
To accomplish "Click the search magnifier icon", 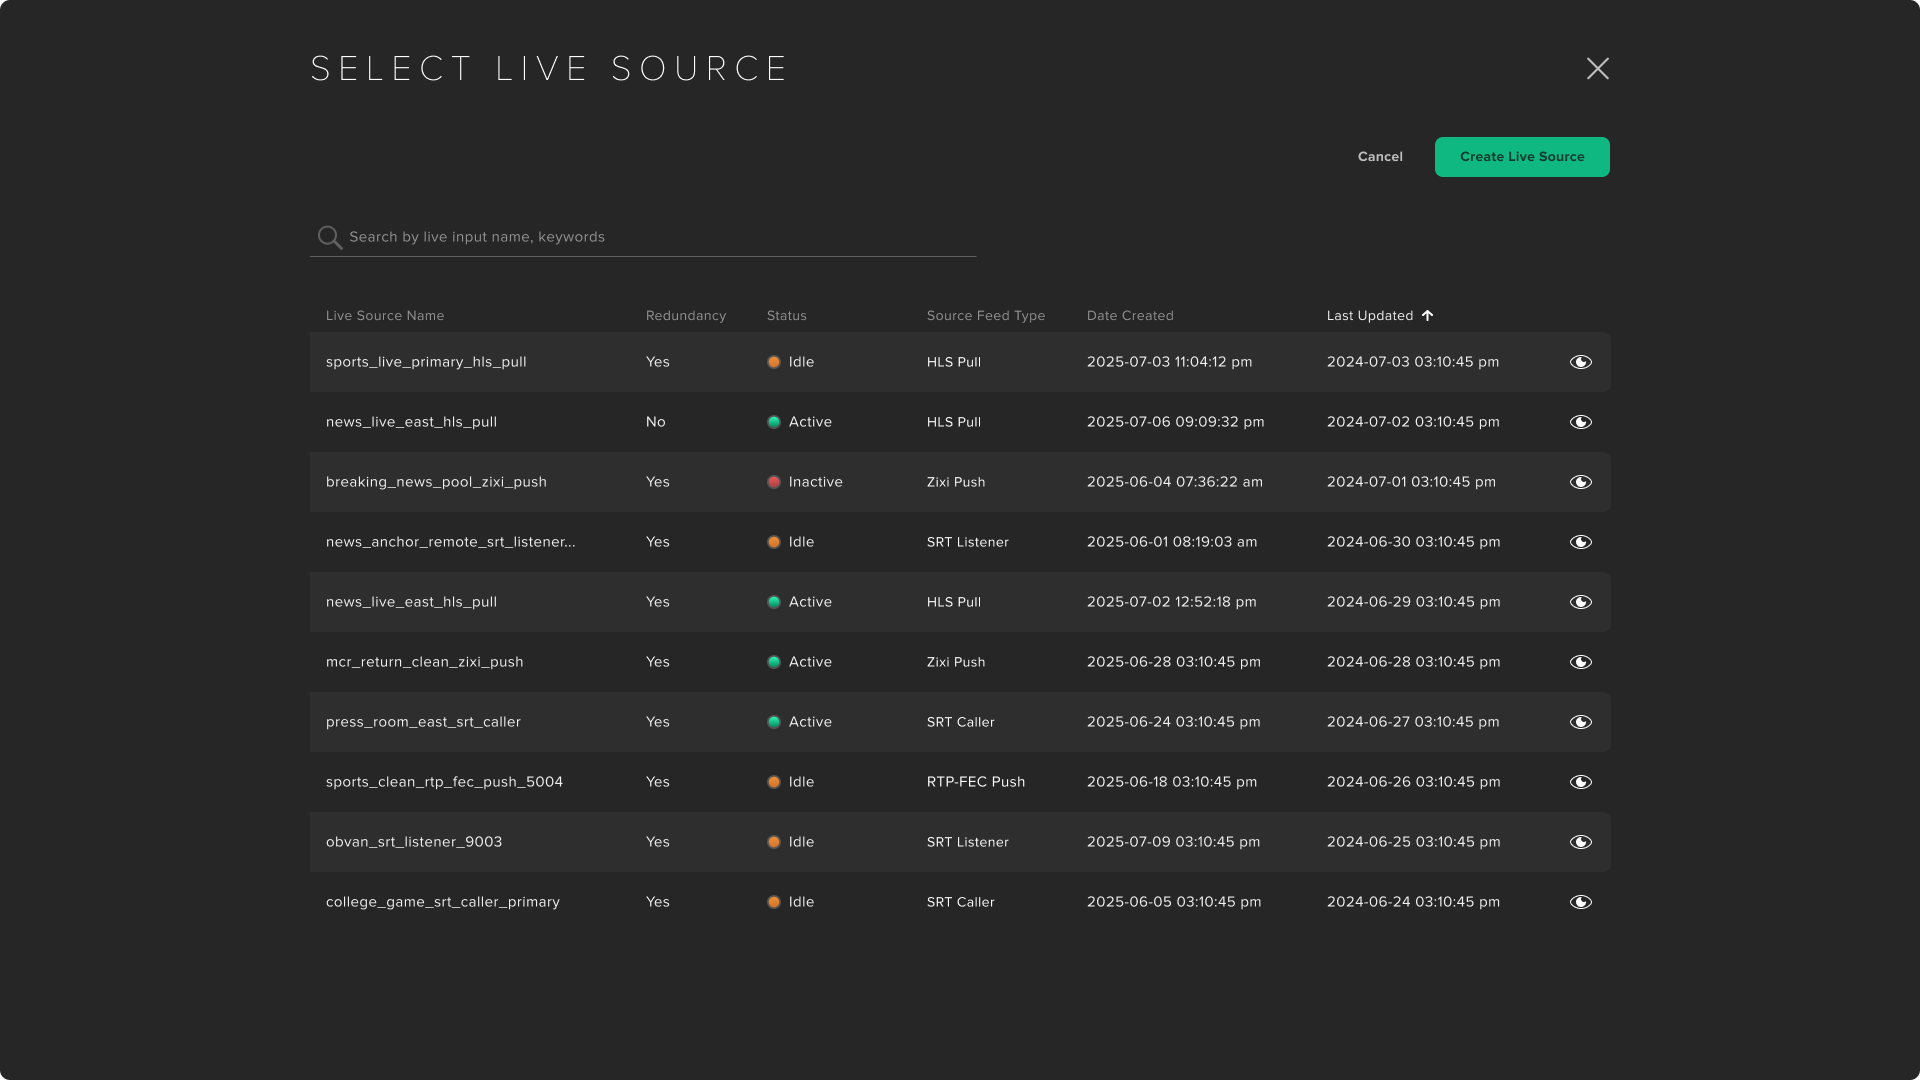I will [329, 237].
